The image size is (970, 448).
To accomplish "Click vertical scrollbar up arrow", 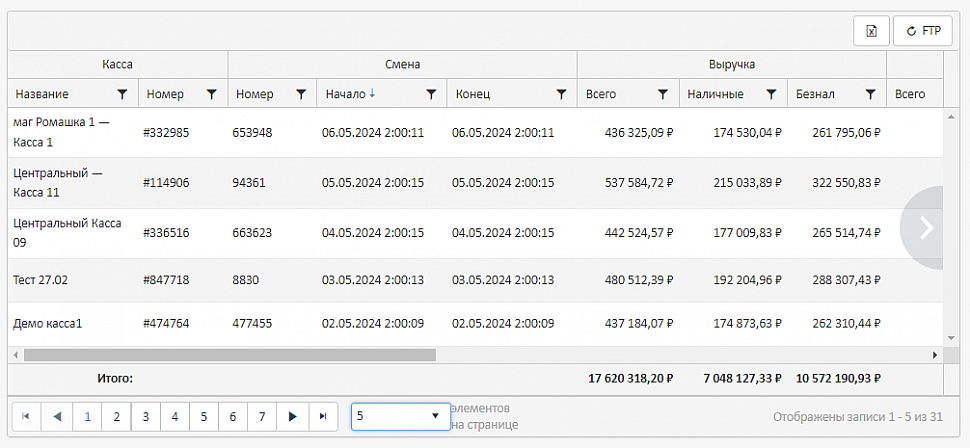I will click(951, 116).
